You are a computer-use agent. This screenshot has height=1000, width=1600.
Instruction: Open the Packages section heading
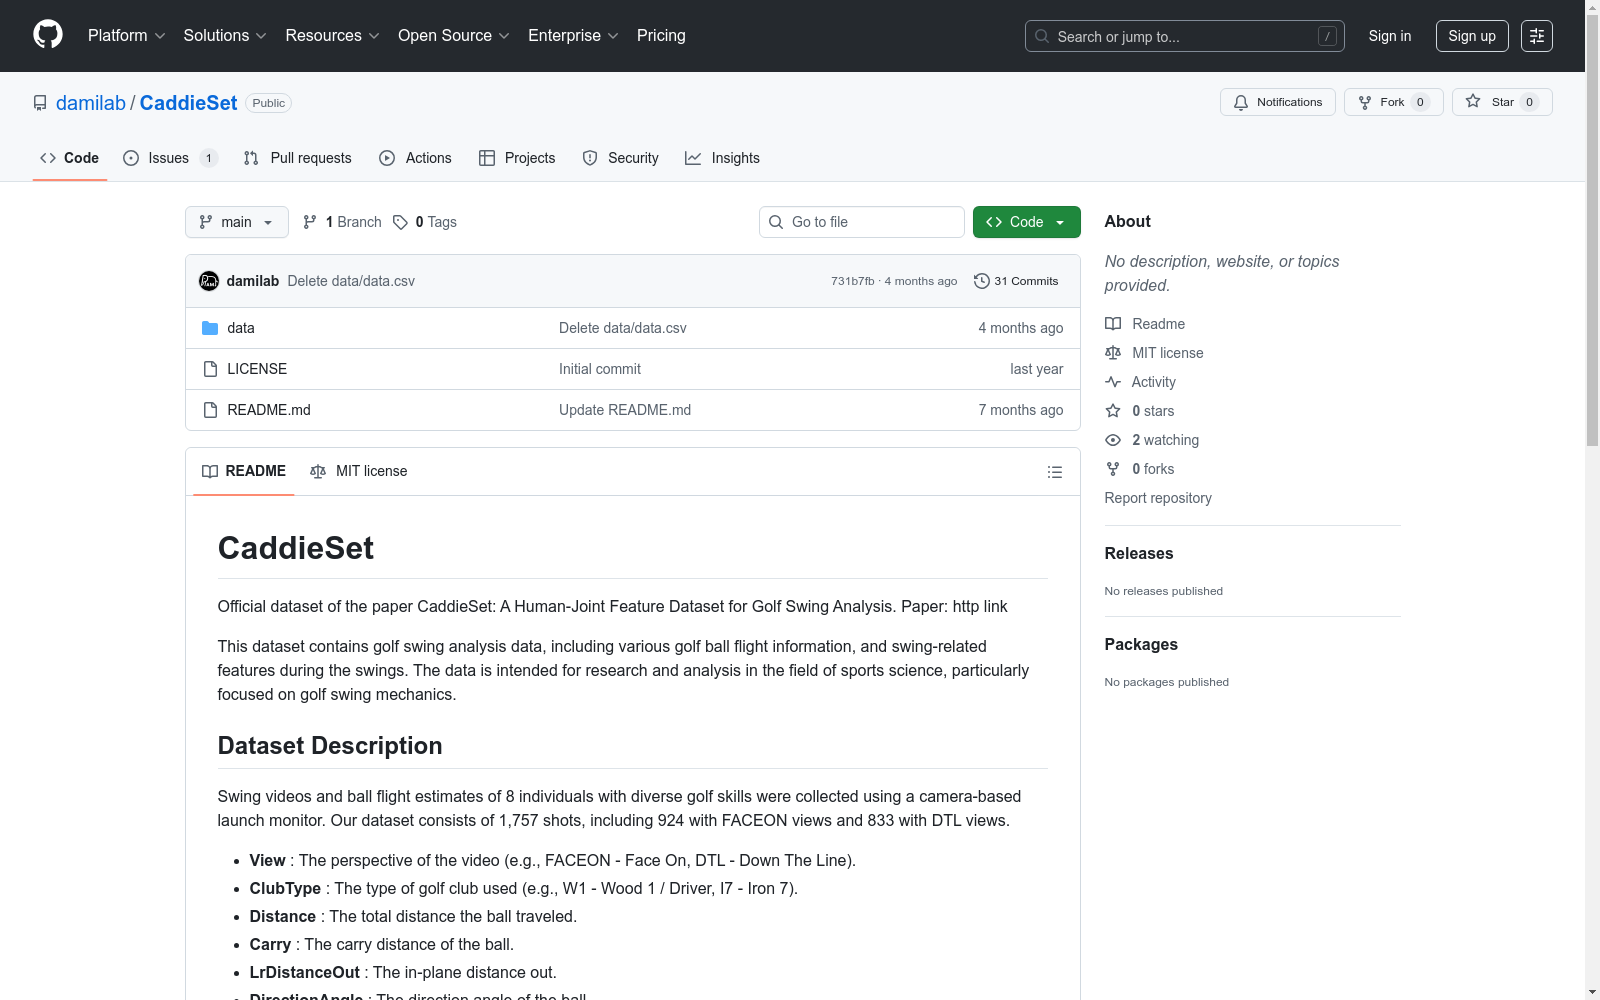click(1141, 644)
